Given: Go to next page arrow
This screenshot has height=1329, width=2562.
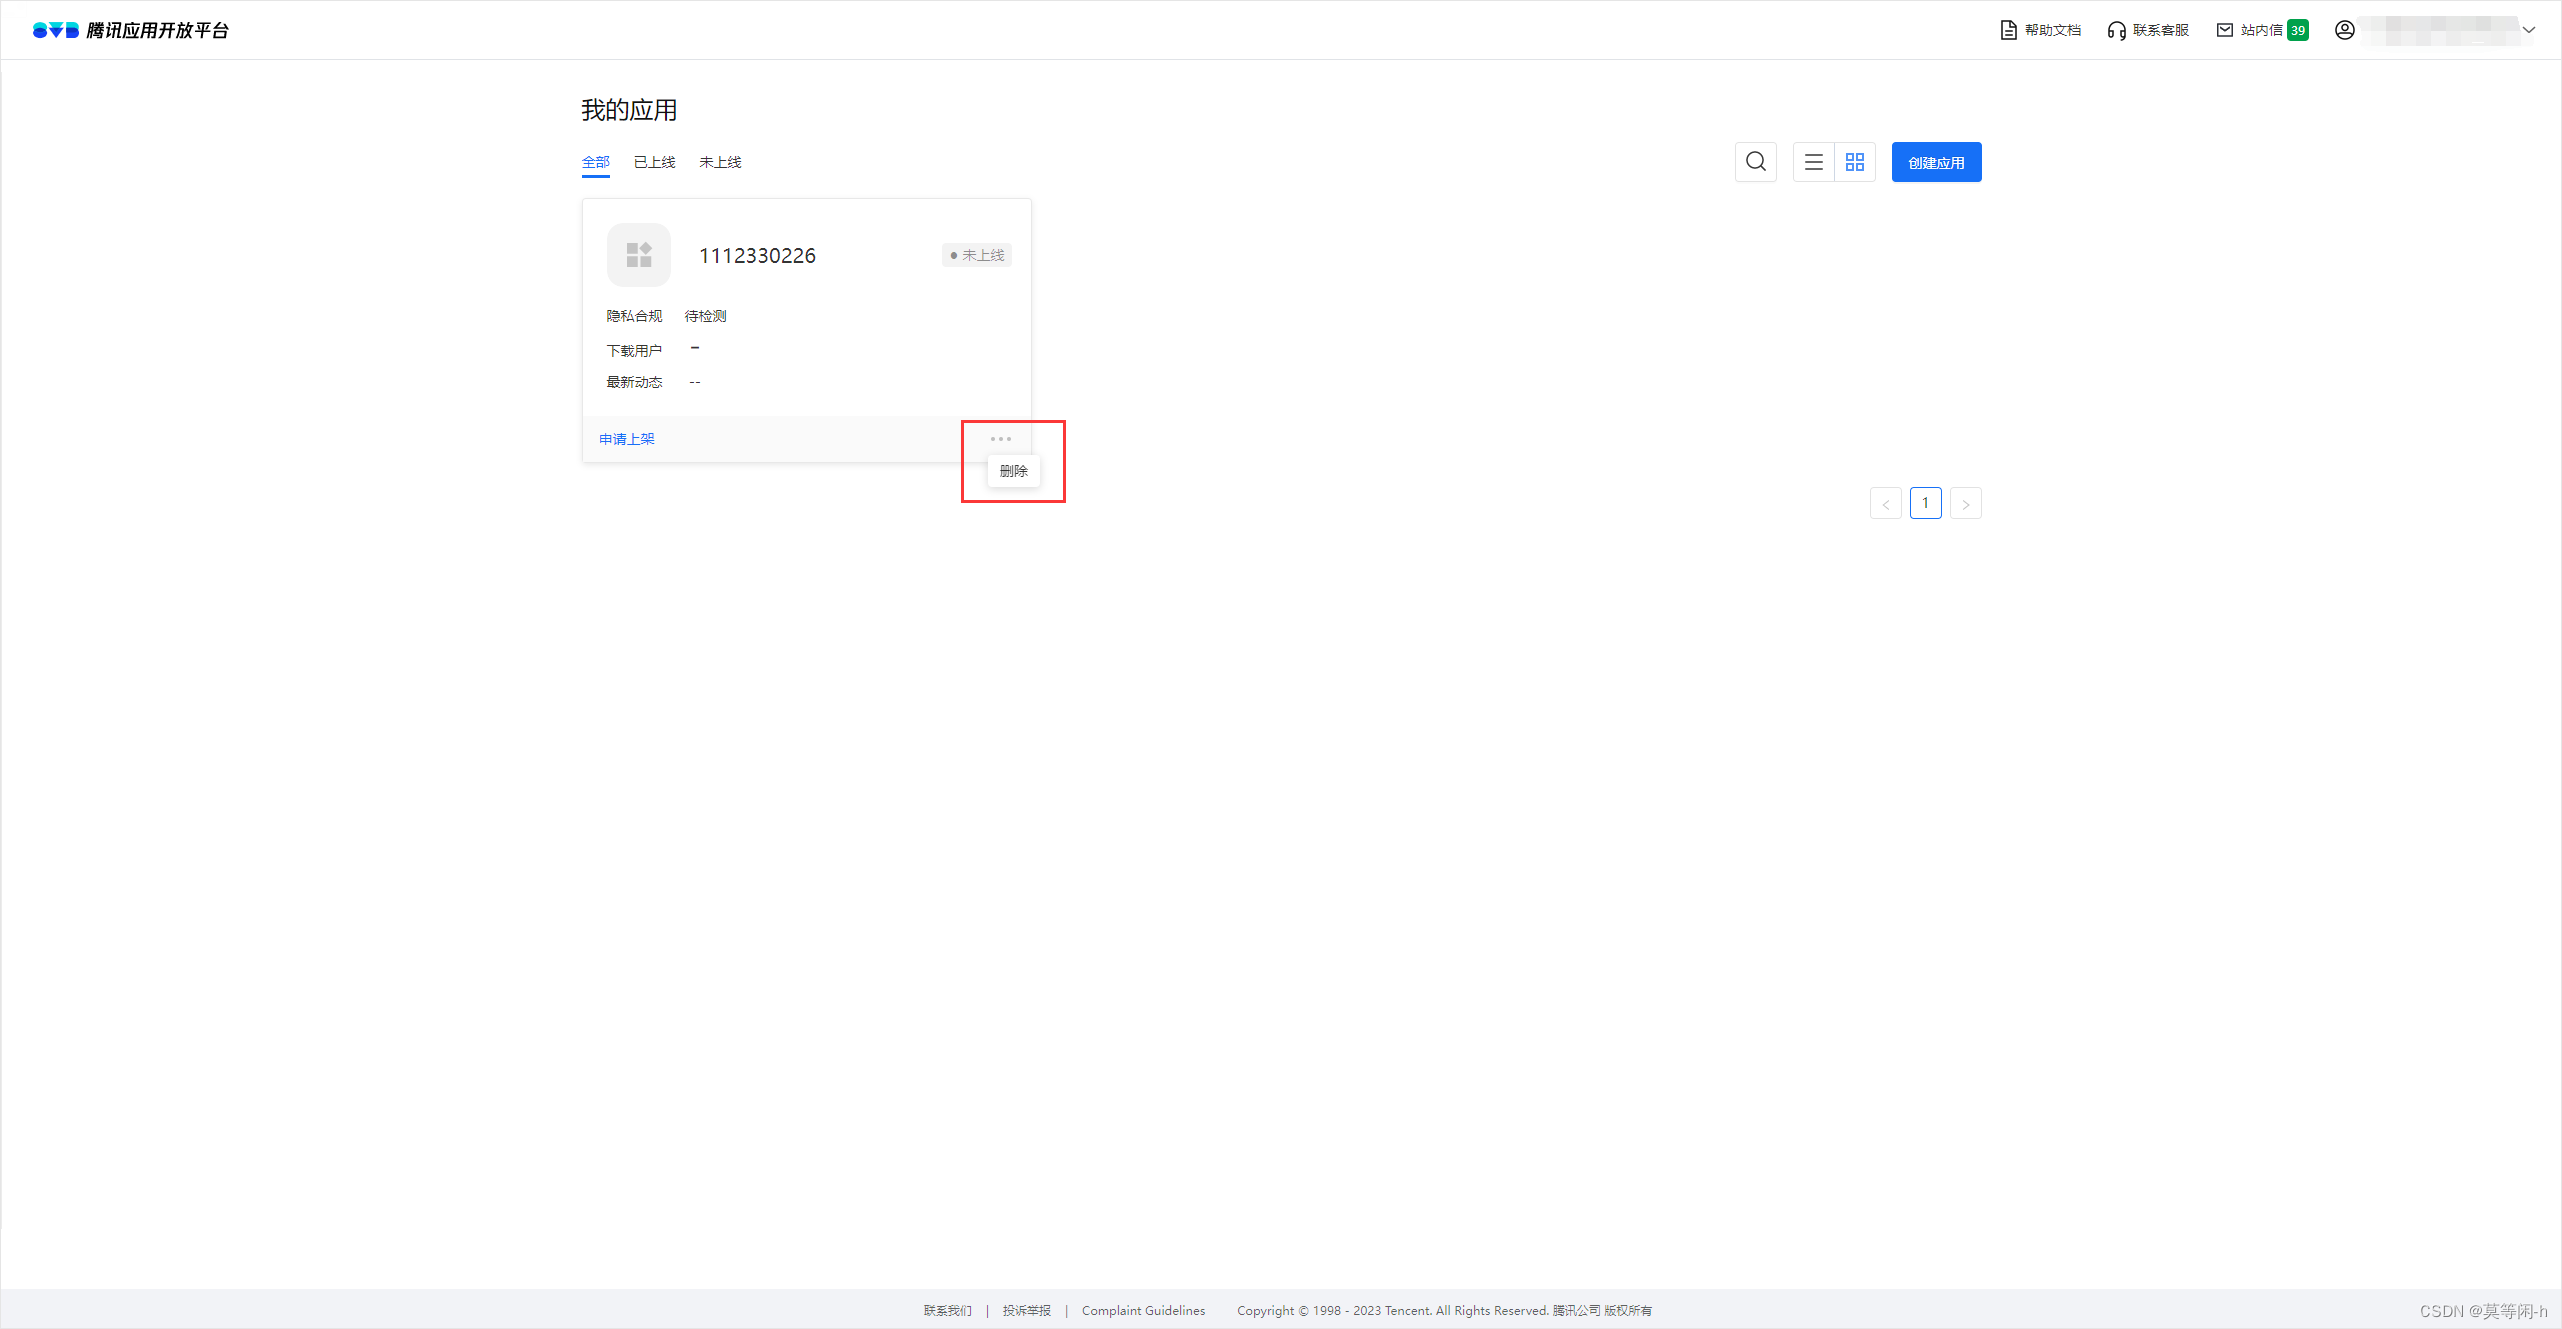Looking at the screenshot, I should [1966, 503].
